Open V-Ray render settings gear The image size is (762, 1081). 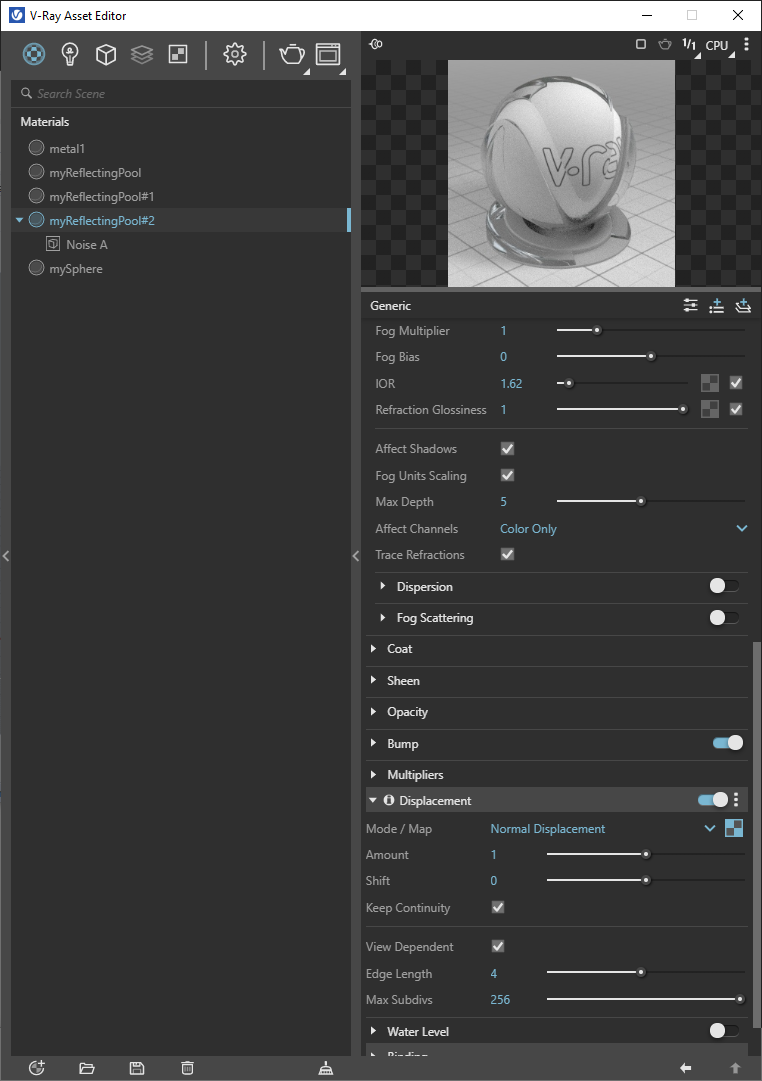[234, 54]
